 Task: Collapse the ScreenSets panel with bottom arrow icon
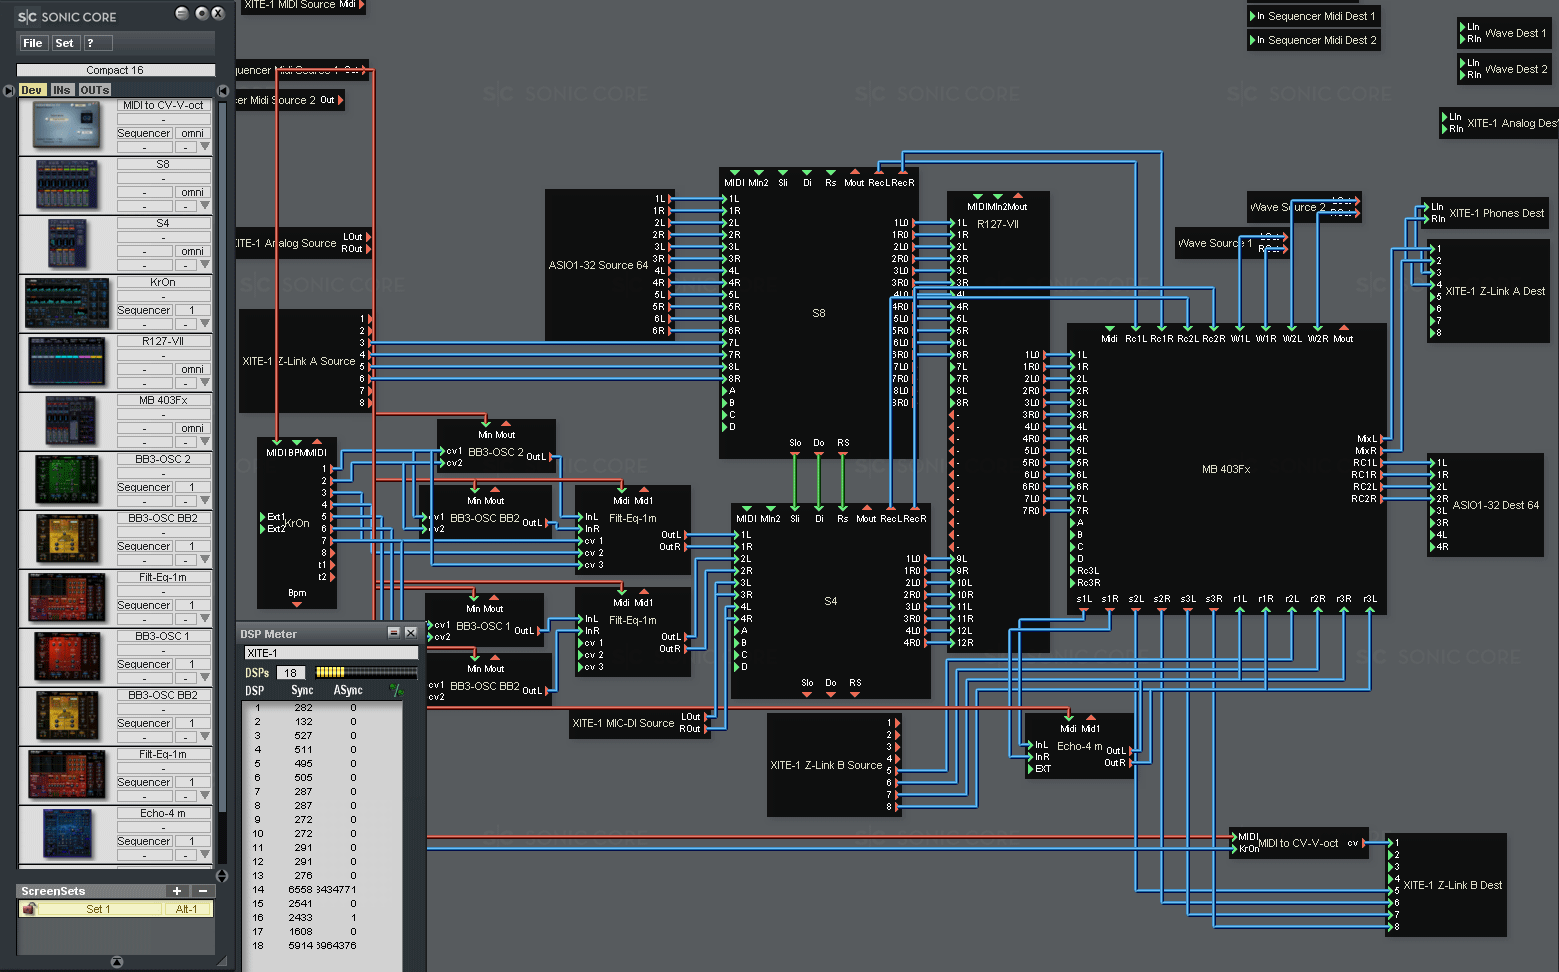[117, 962]
